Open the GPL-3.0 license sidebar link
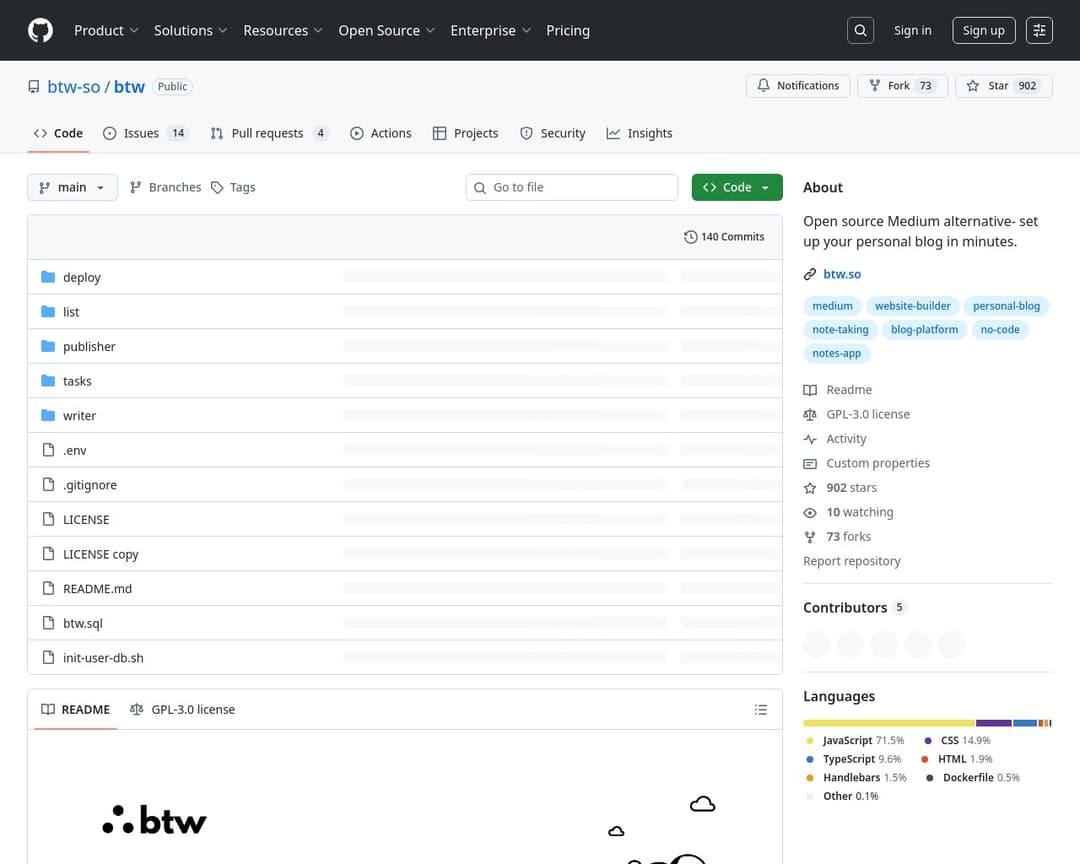 coord(867,414)
